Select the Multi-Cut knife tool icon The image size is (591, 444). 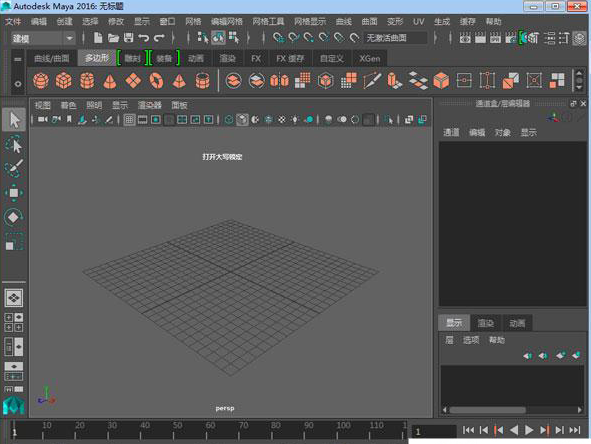coord(372,81)
